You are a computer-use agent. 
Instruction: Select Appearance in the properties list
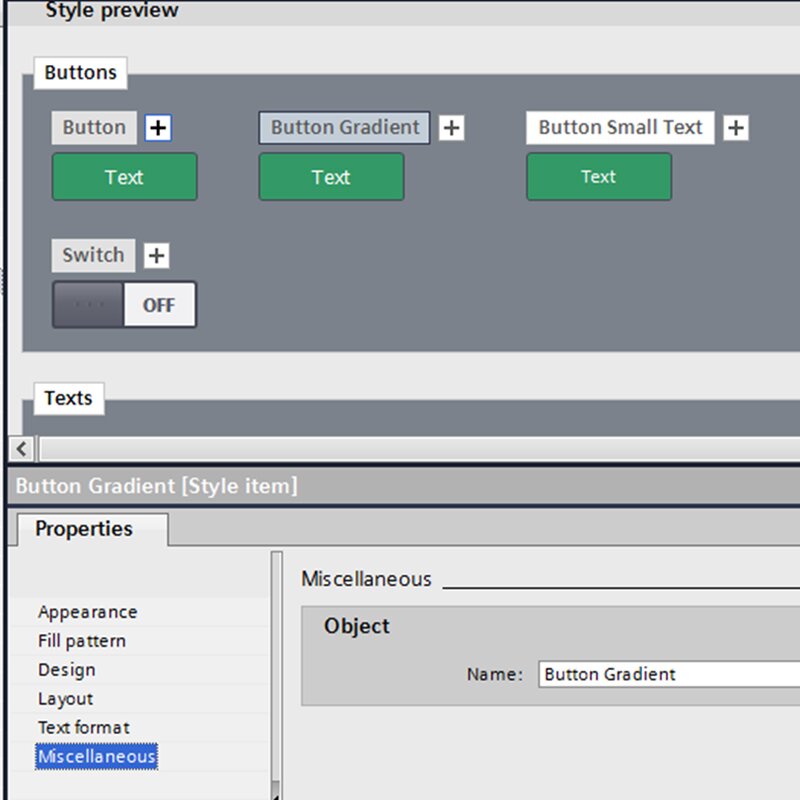[x=88, y=612]
